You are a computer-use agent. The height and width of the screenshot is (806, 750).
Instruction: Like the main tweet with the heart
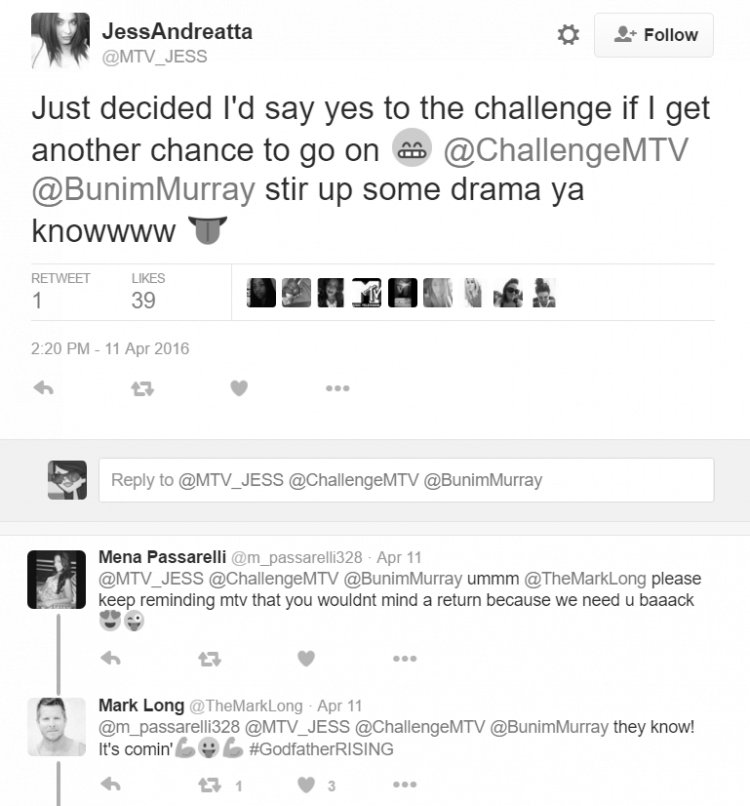239,388
